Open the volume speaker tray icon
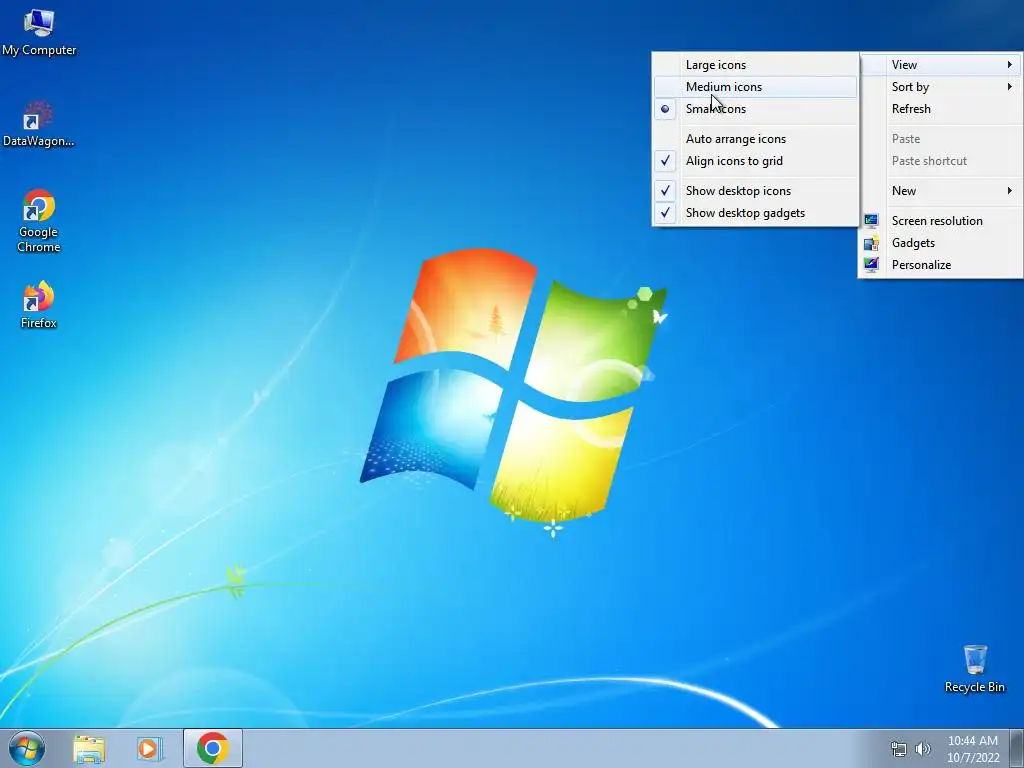This screenshot has width=1024, height=768. click(922, 749)
